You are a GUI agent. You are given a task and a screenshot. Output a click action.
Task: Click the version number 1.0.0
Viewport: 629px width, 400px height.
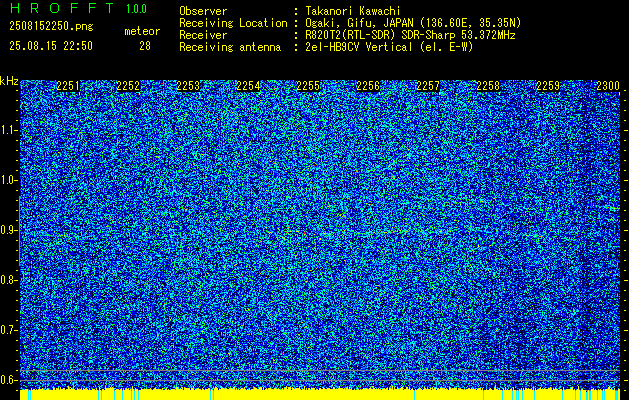[136, 9]
